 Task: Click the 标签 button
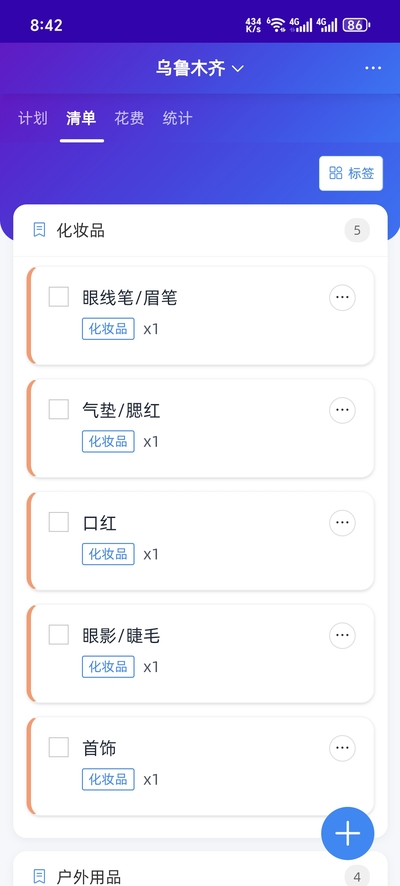click(351, 173)
